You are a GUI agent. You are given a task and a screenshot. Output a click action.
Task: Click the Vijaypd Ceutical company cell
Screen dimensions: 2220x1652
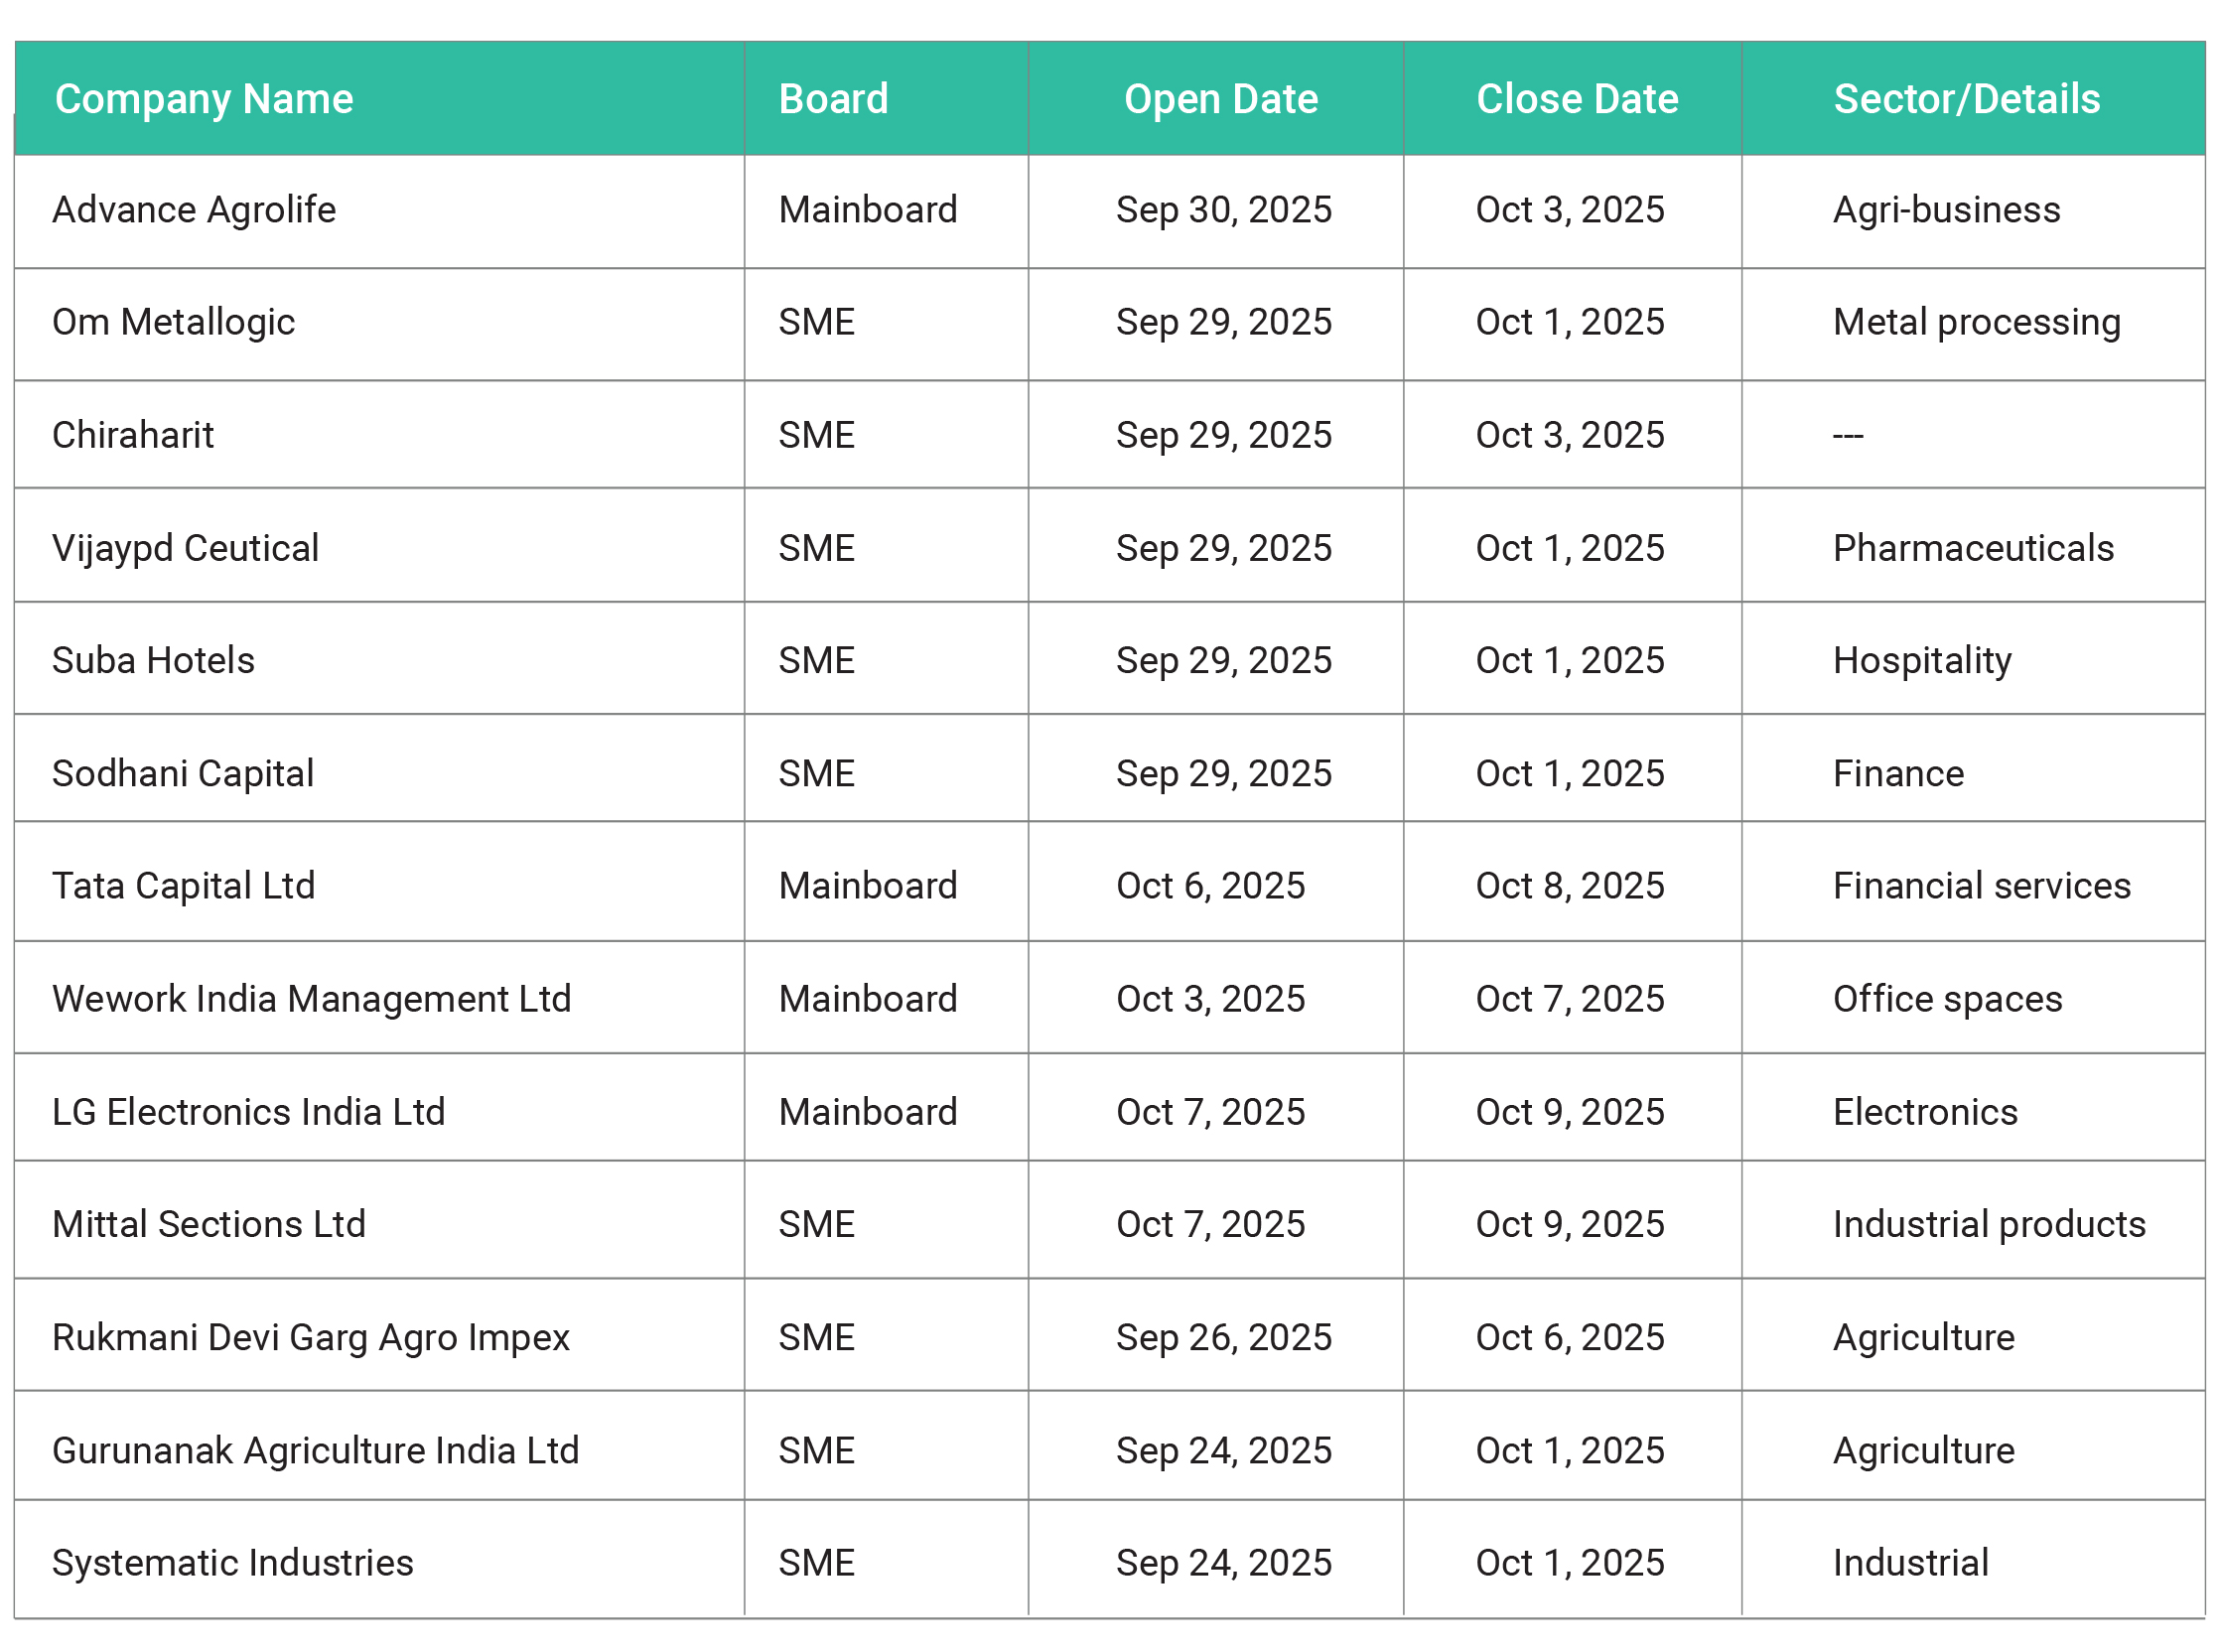pos(186,548)
